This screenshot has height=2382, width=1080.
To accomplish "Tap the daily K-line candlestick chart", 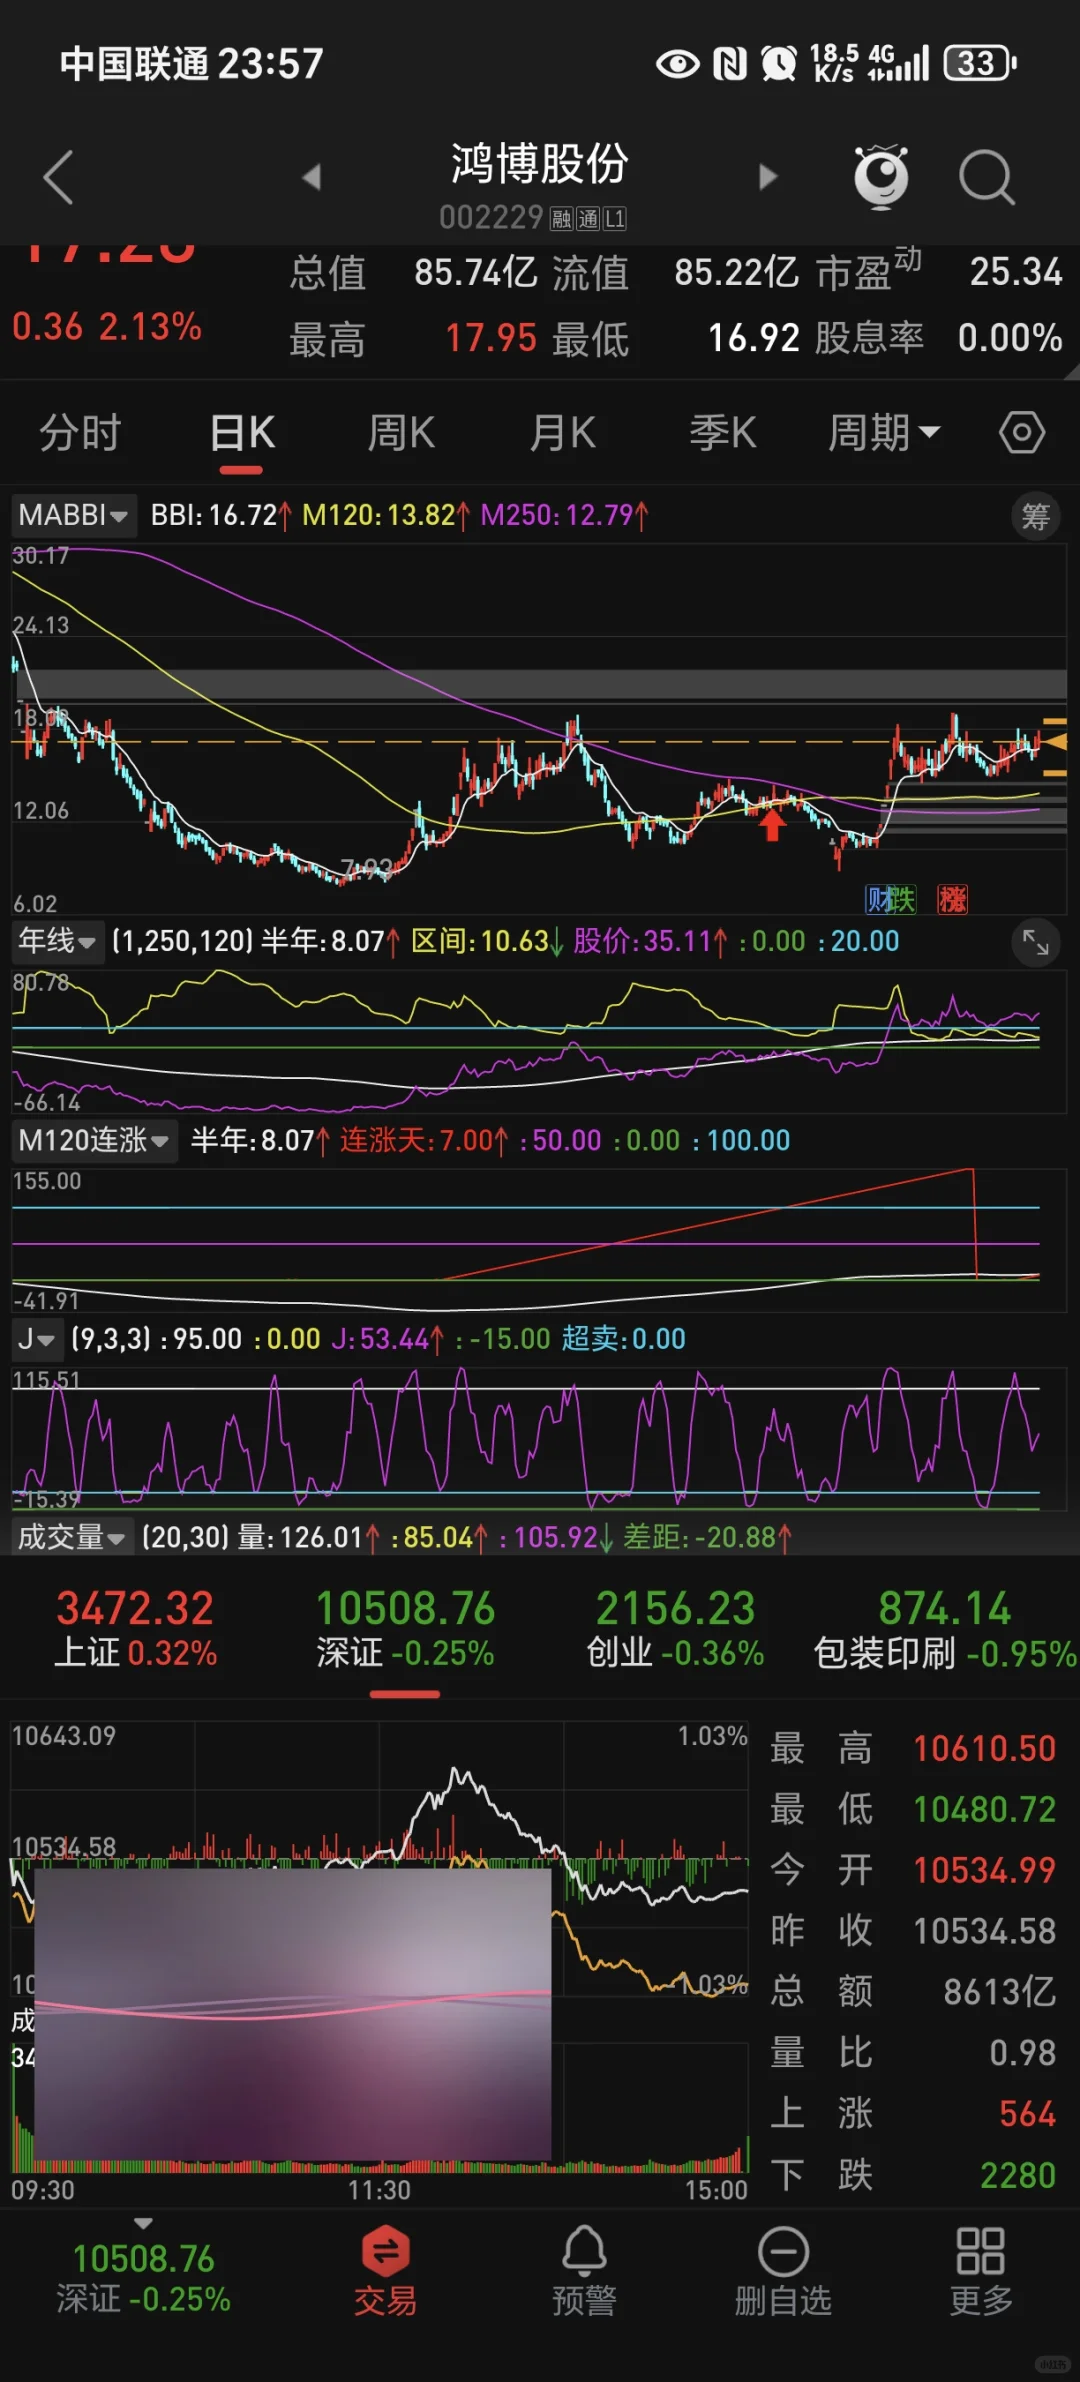I will tap(539, 730).
